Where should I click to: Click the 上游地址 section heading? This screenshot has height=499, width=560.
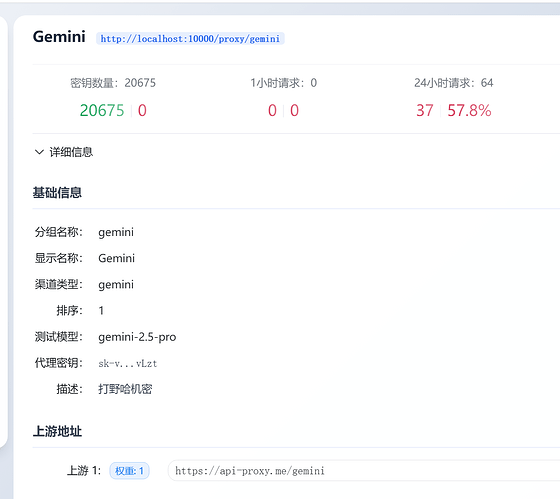[57, 431]
